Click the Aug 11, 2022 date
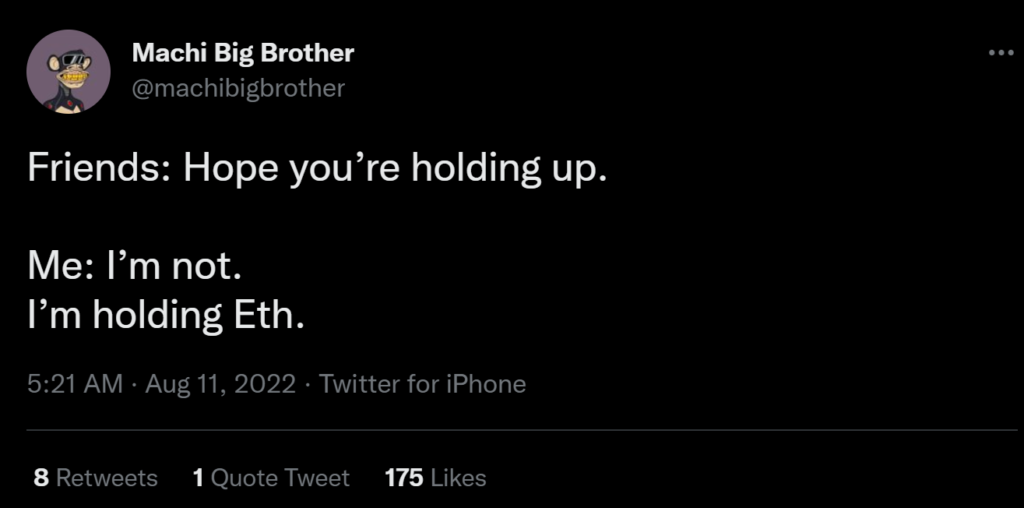Screen dimensions: 1024x508 coord(220,384)
